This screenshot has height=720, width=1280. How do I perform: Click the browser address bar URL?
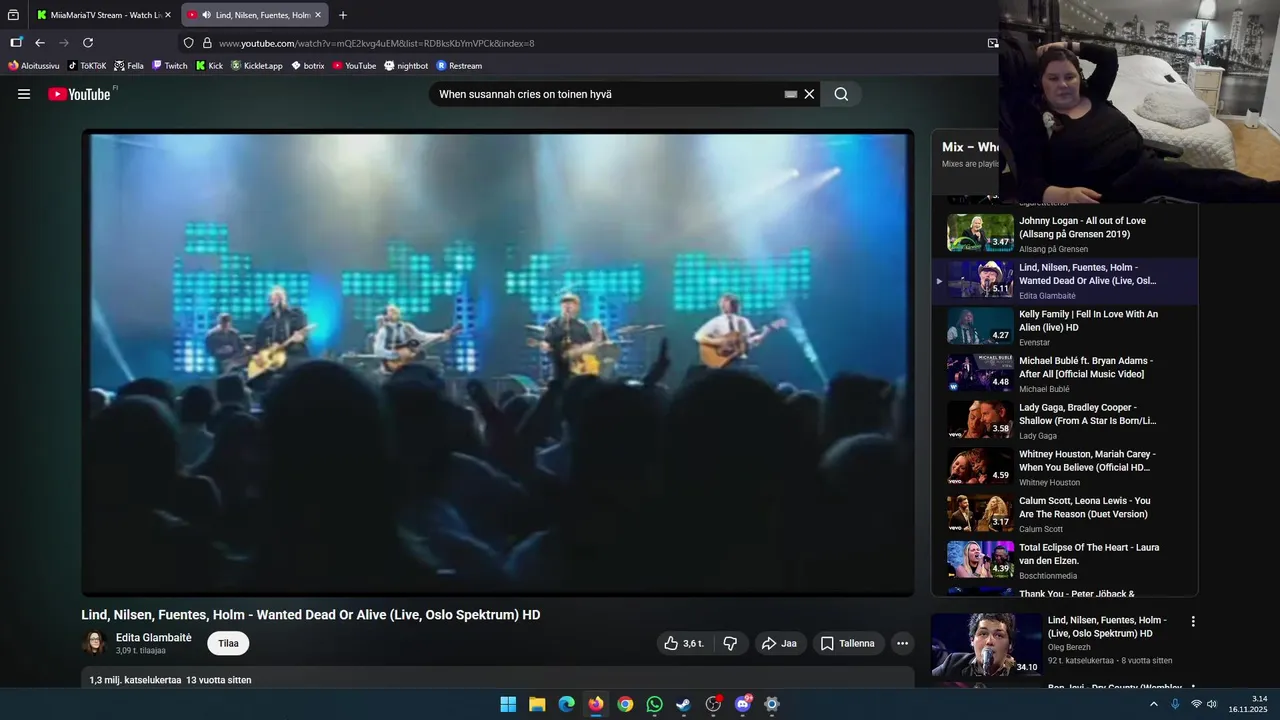[377, 43]
